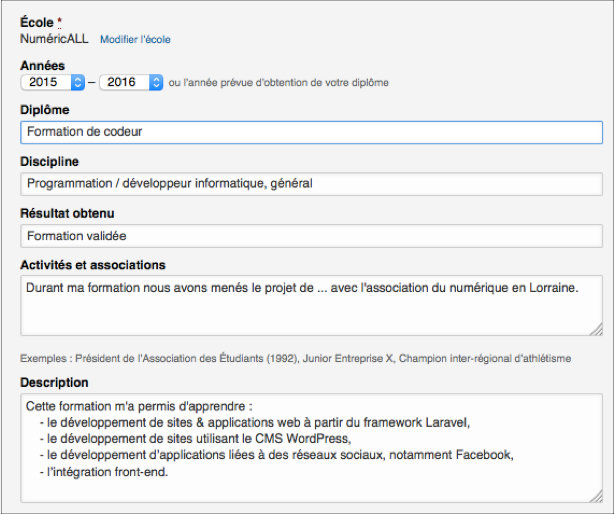
Task: Click inside the Description textarea
Action: (311, 448)
